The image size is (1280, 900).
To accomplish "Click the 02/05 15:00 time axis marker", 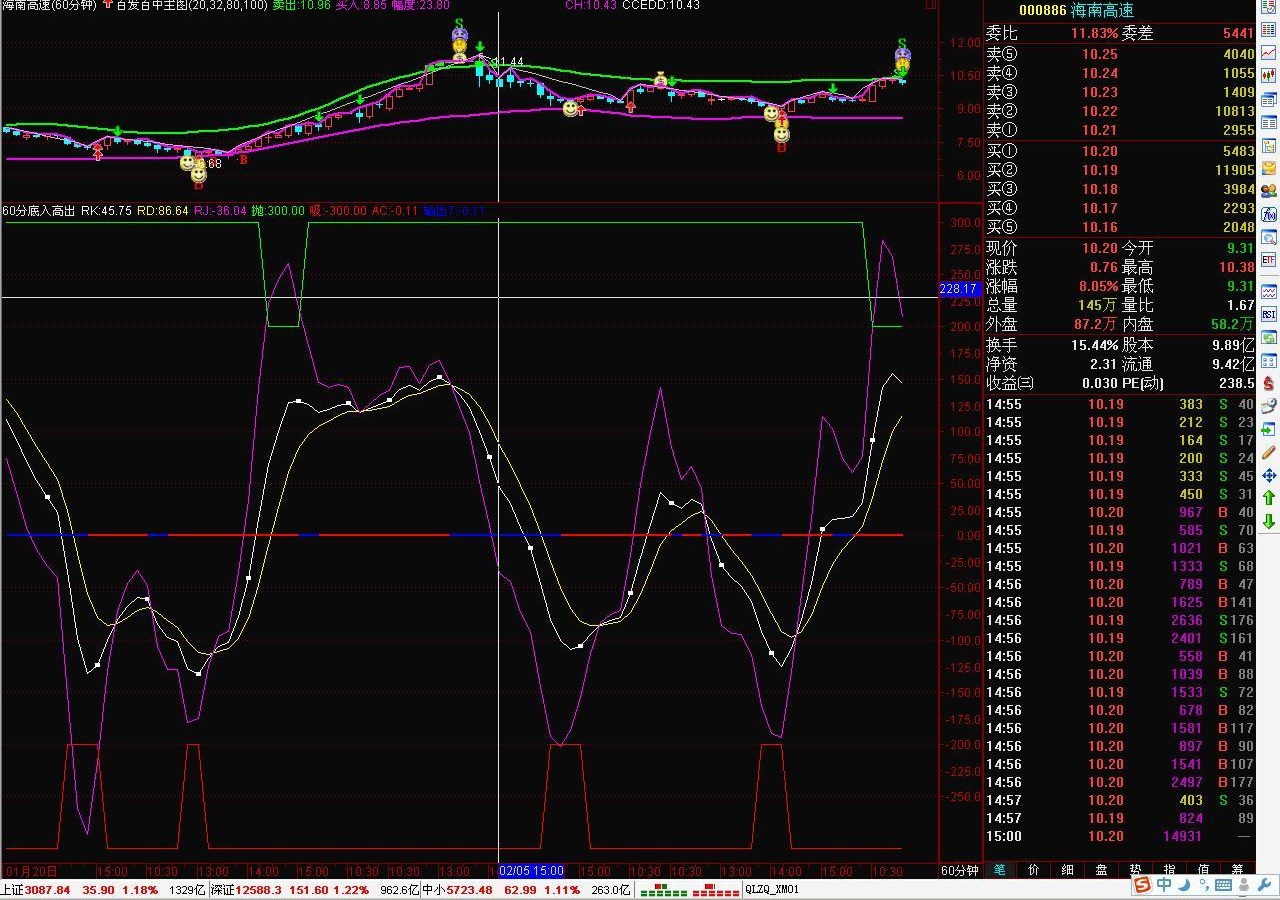I will click(532, 871).
